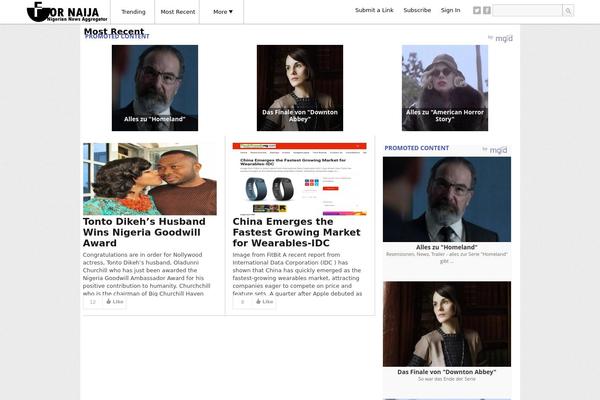Open the Trending tab
The height and width of the screenshot is (400, 600).
tap(133, 12)
